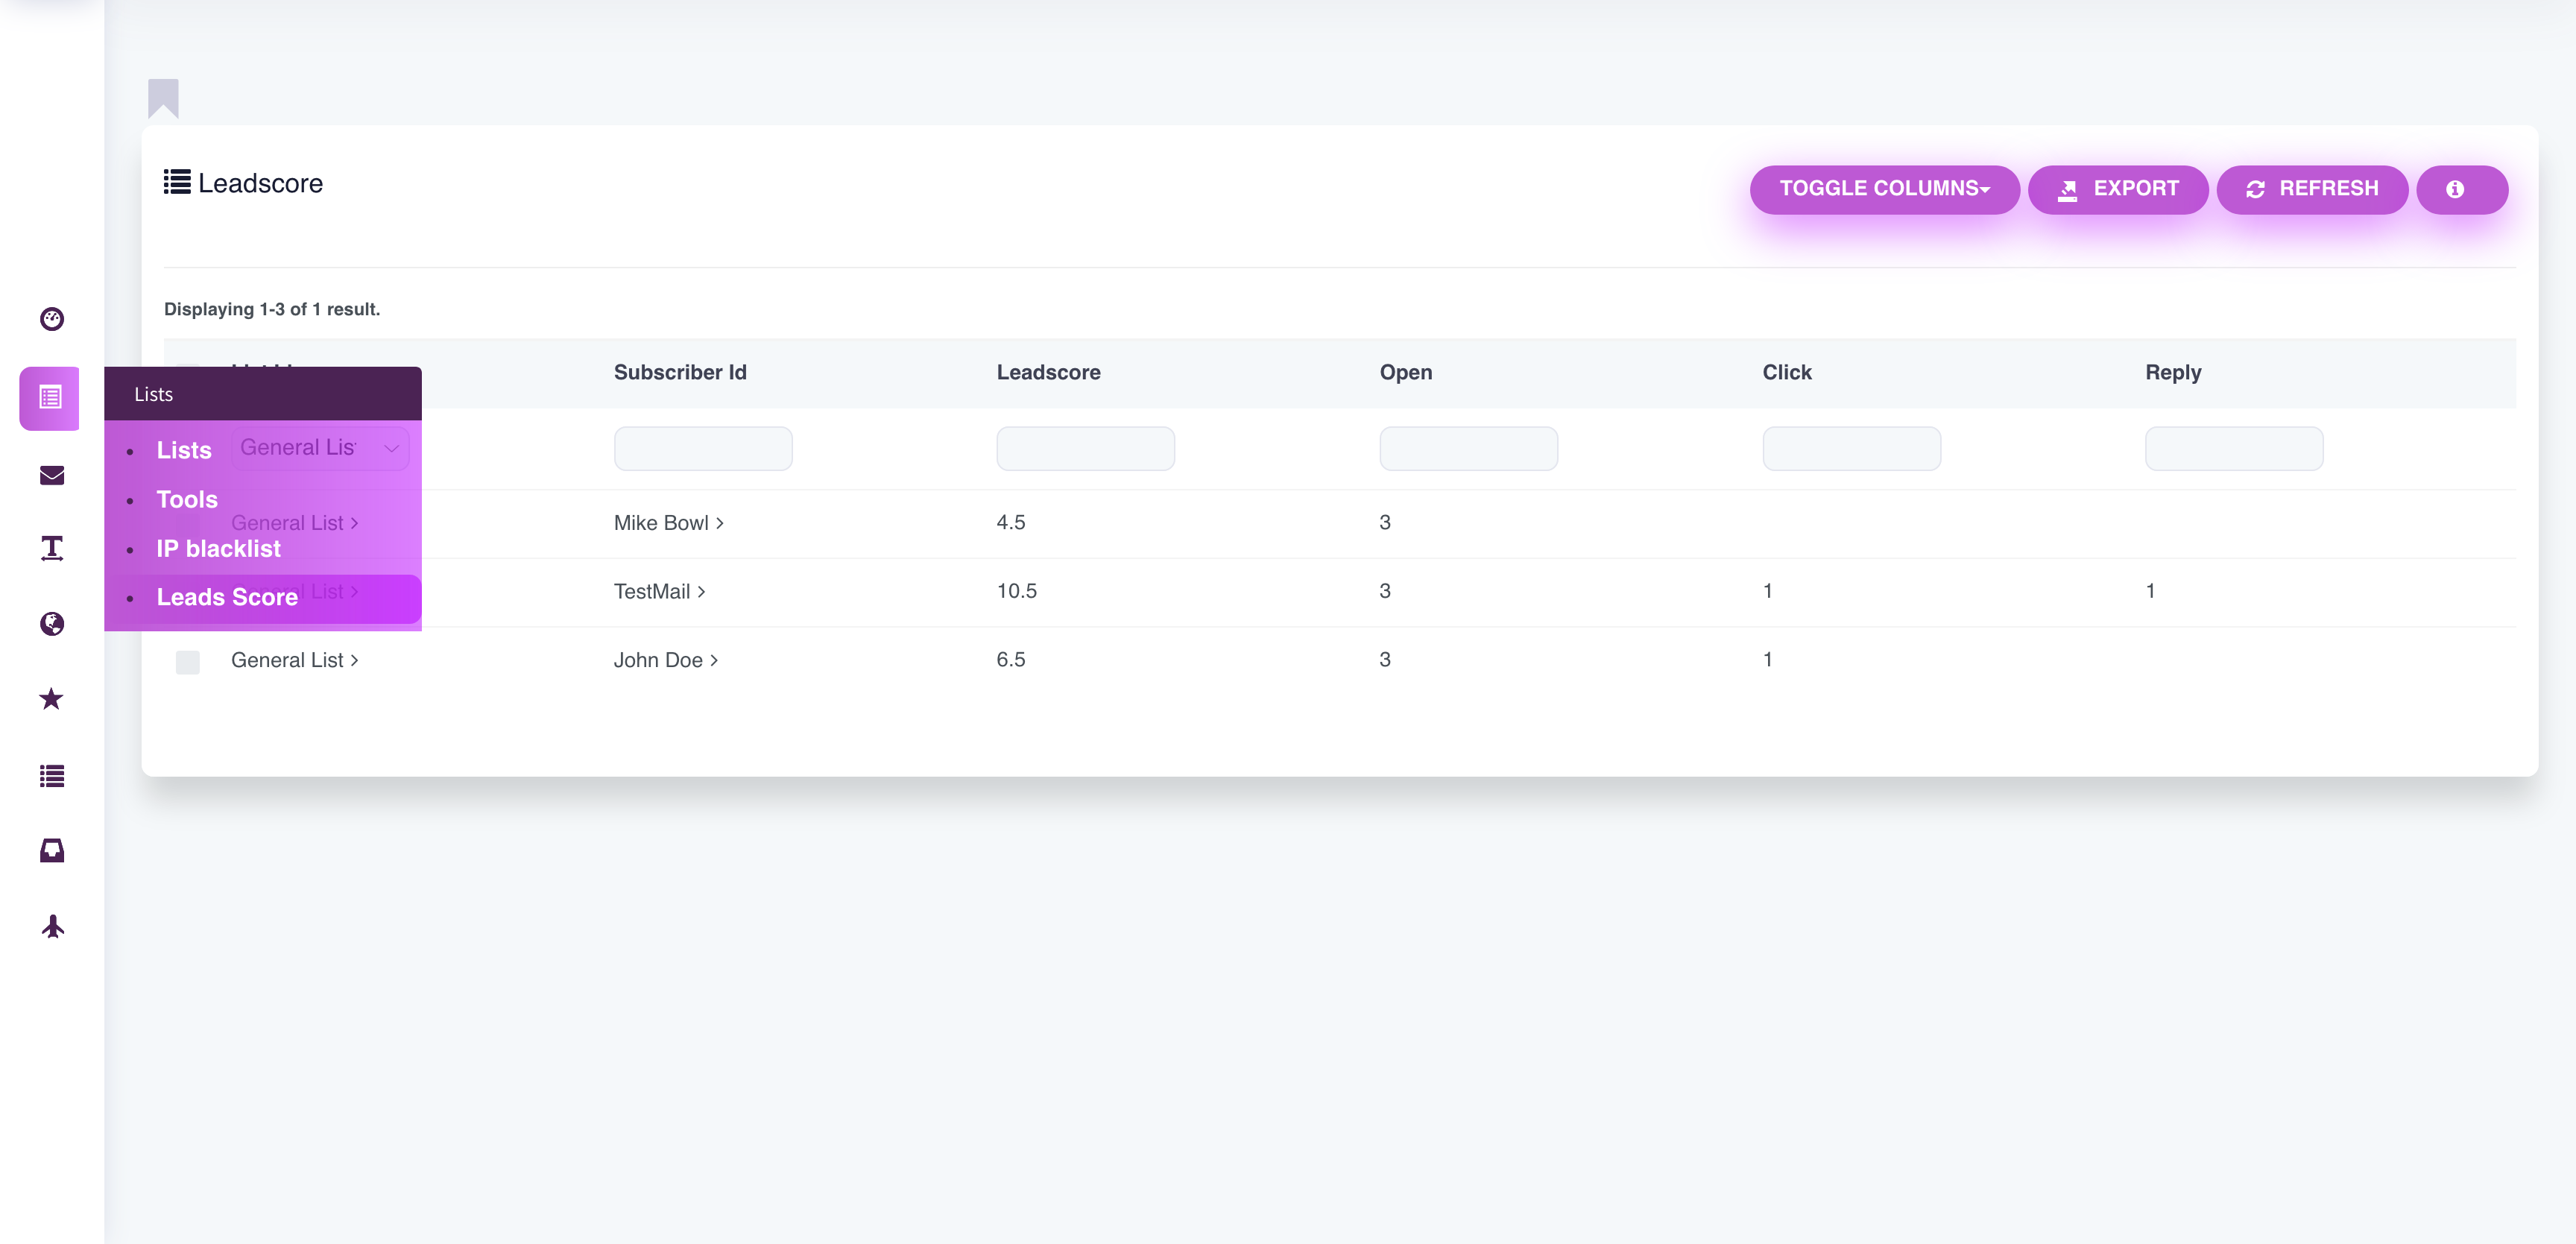Click the envelope campaigns sidebar icon
The height and width of the screenshot is (1244, 2576).
pos(52,475)
